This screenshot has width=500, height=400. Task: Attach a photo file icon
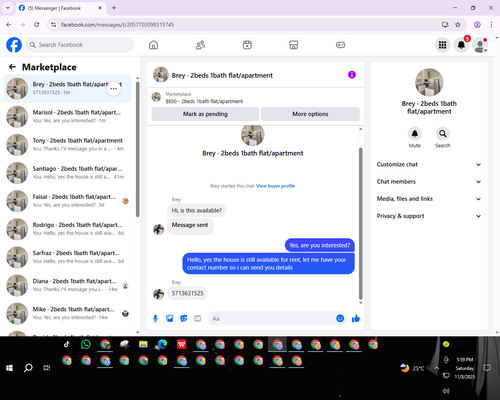coord(170,319)
